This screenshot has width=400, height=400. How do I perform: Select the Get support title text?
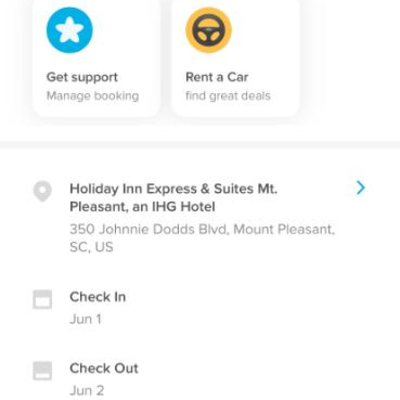(x=82, y=77)
